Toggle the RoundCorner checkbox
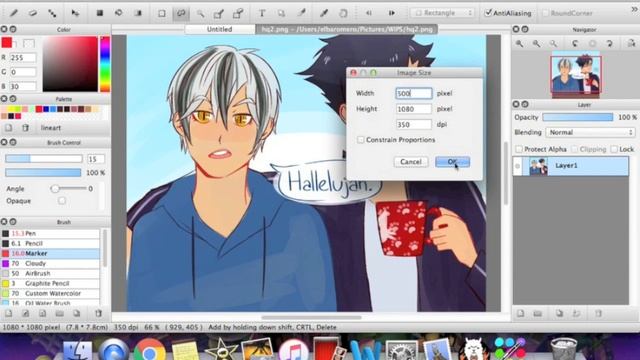The image size is (640, 360). (545, 13)
